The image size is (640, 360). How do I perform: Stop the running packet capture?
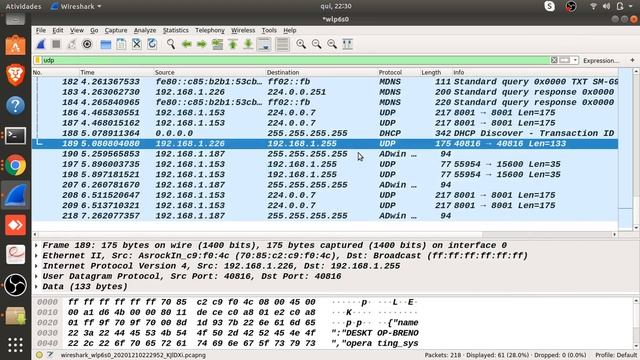[x=56, y=44]
